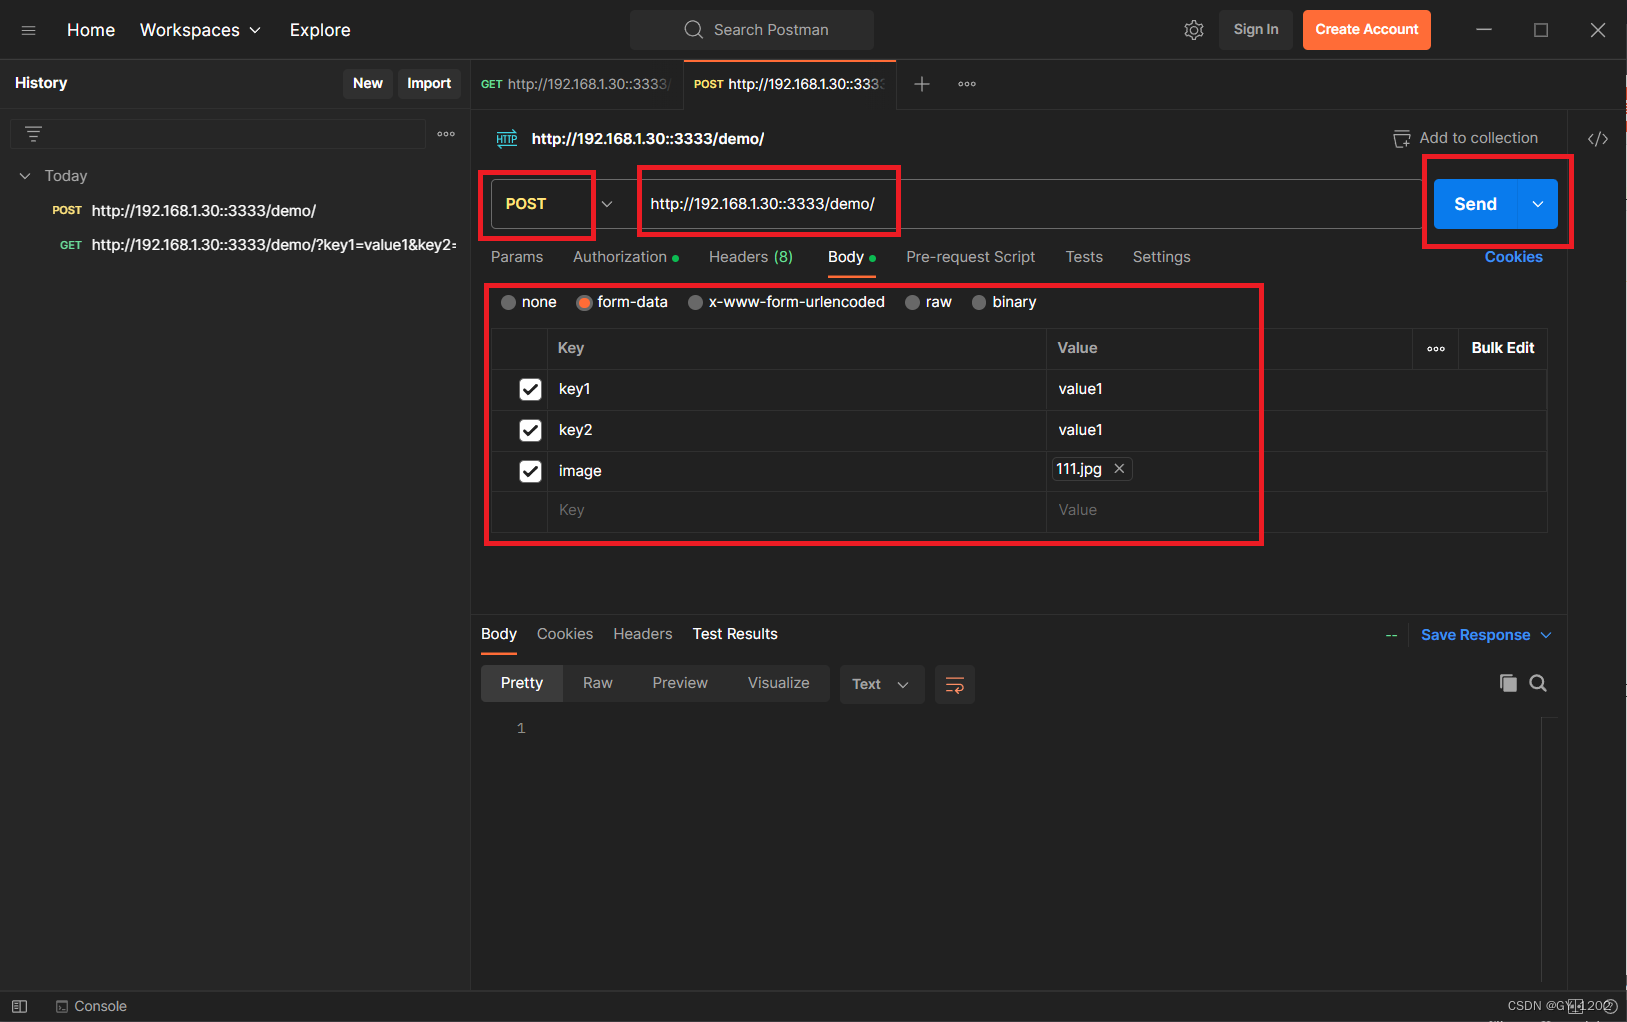Search within the response body
The height and width of the screenshot is (1022, 1627).
coord(1538,683)
